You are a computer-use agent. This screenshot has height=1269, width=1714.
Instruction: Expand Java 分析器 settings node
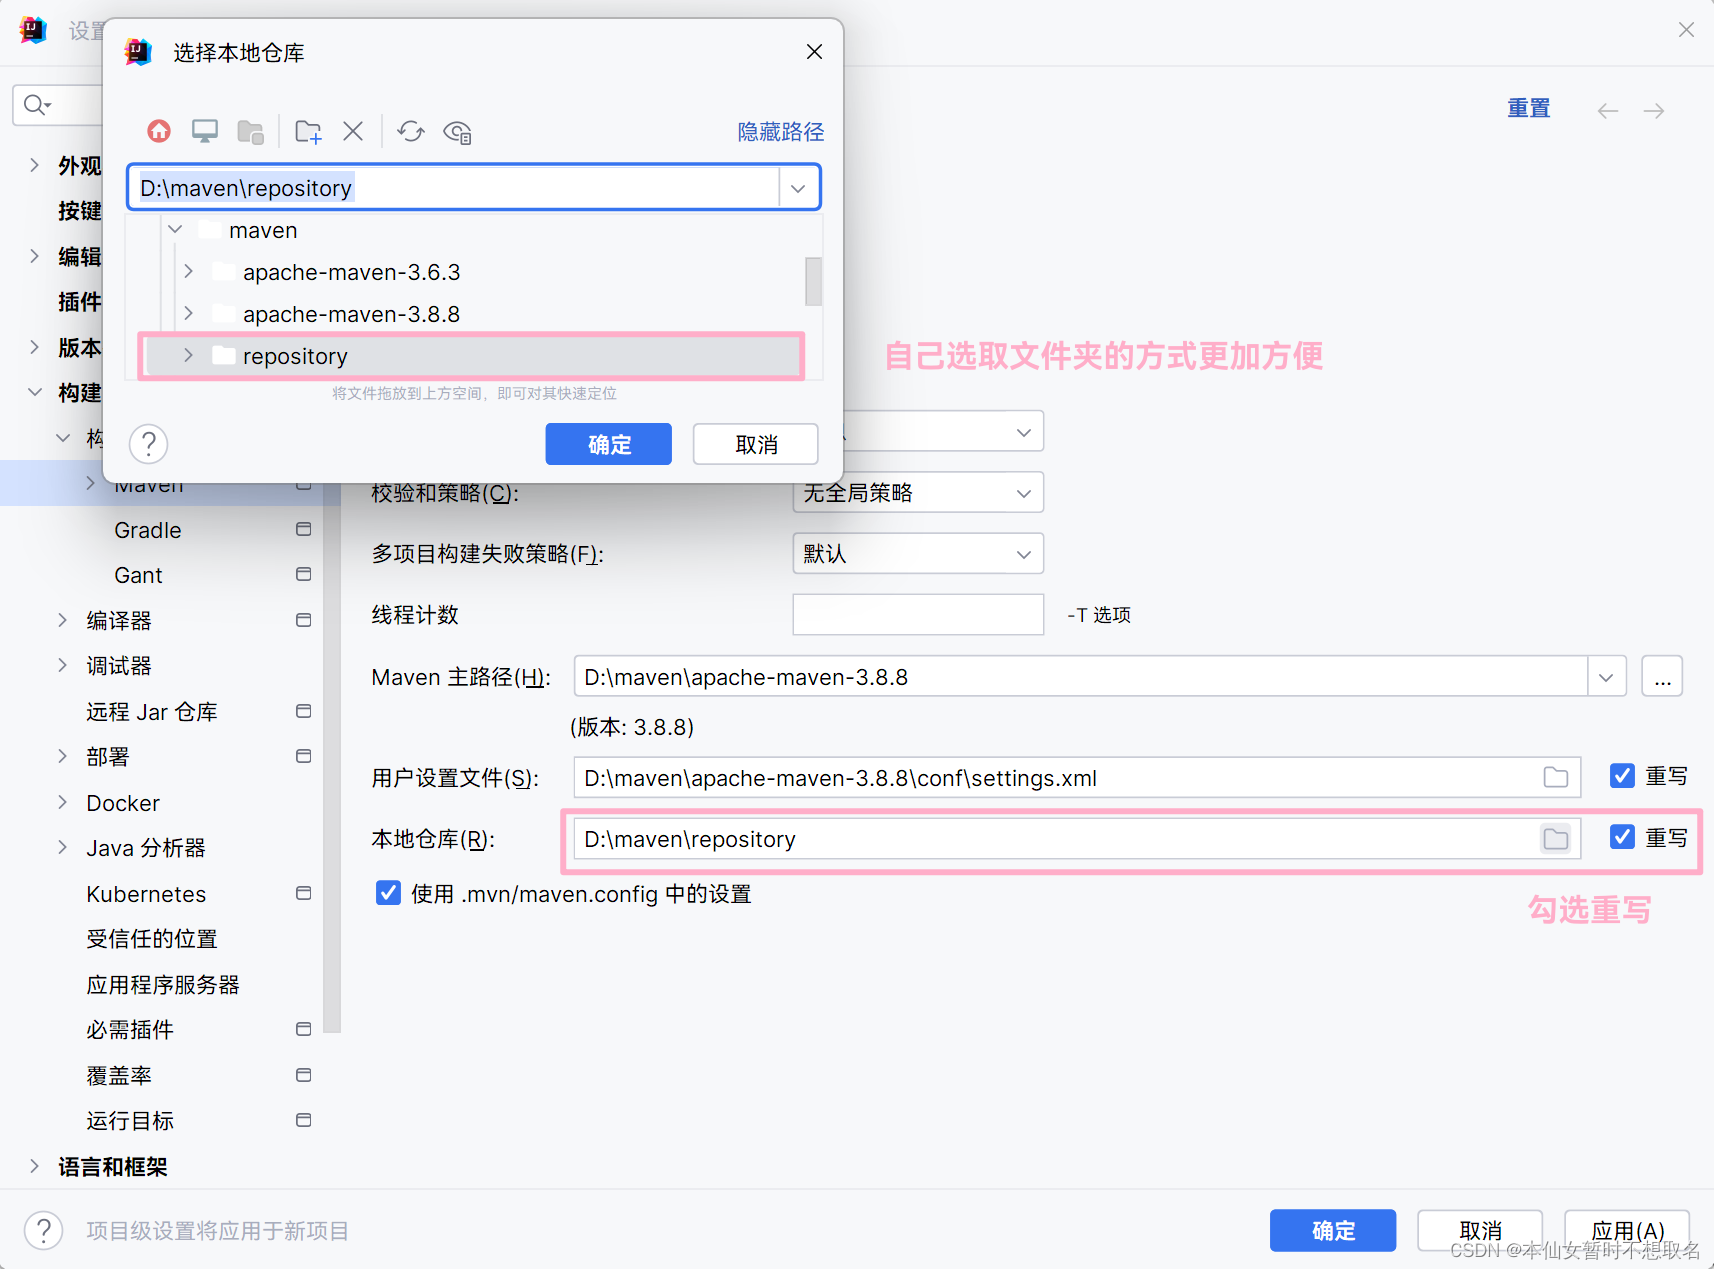point(62,847)
